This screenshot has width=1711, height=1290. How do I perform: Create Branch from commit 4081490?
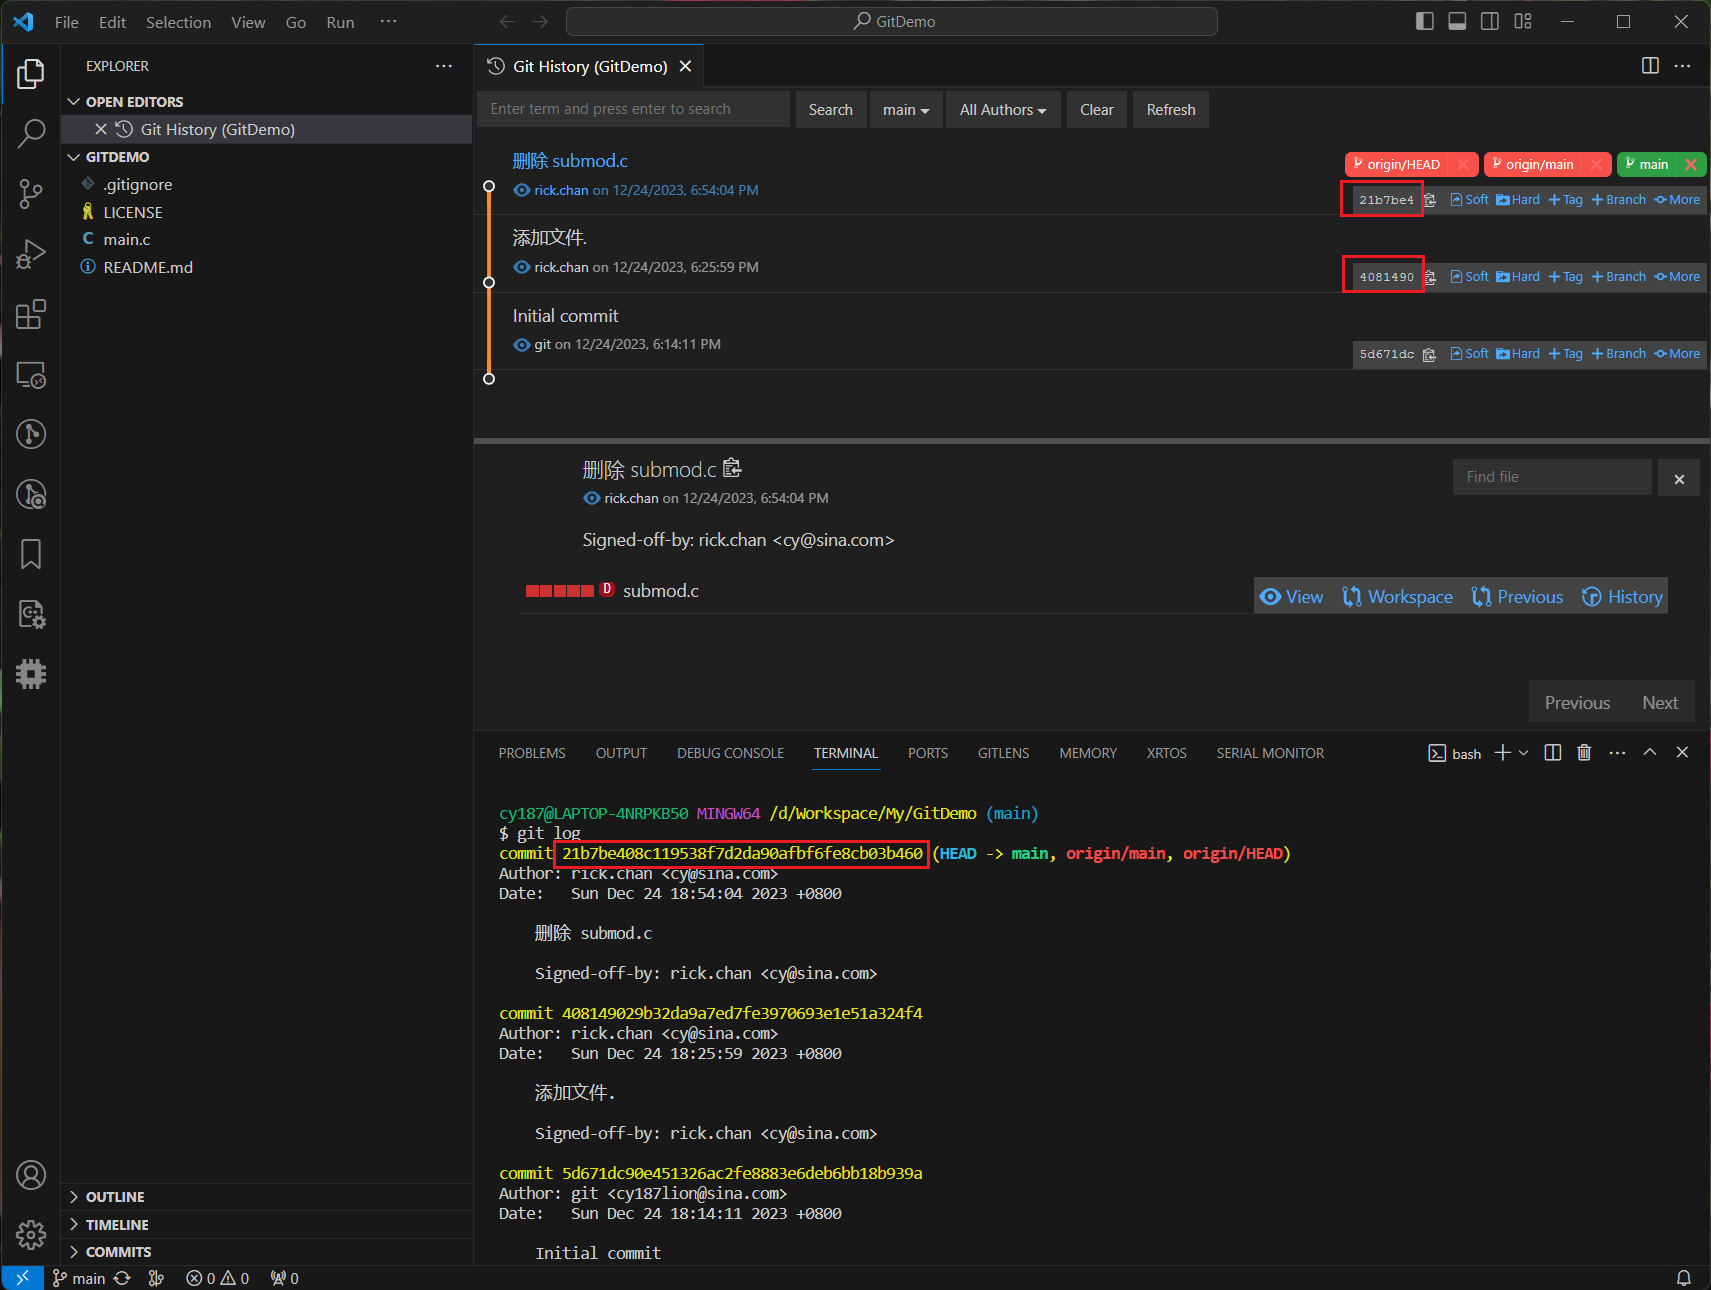point(1619,277)
